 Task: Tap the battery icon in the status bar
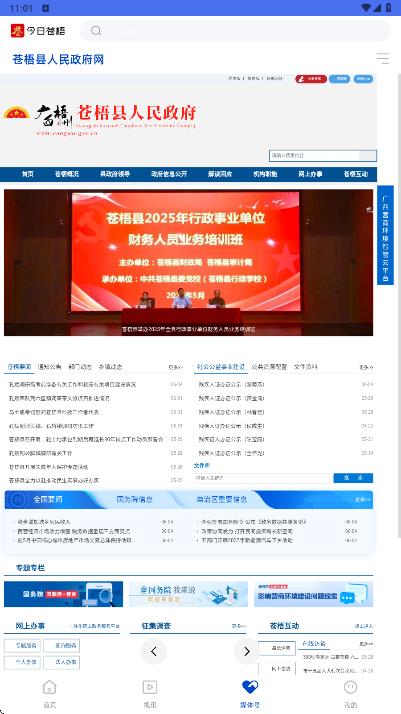pos(389,8)
